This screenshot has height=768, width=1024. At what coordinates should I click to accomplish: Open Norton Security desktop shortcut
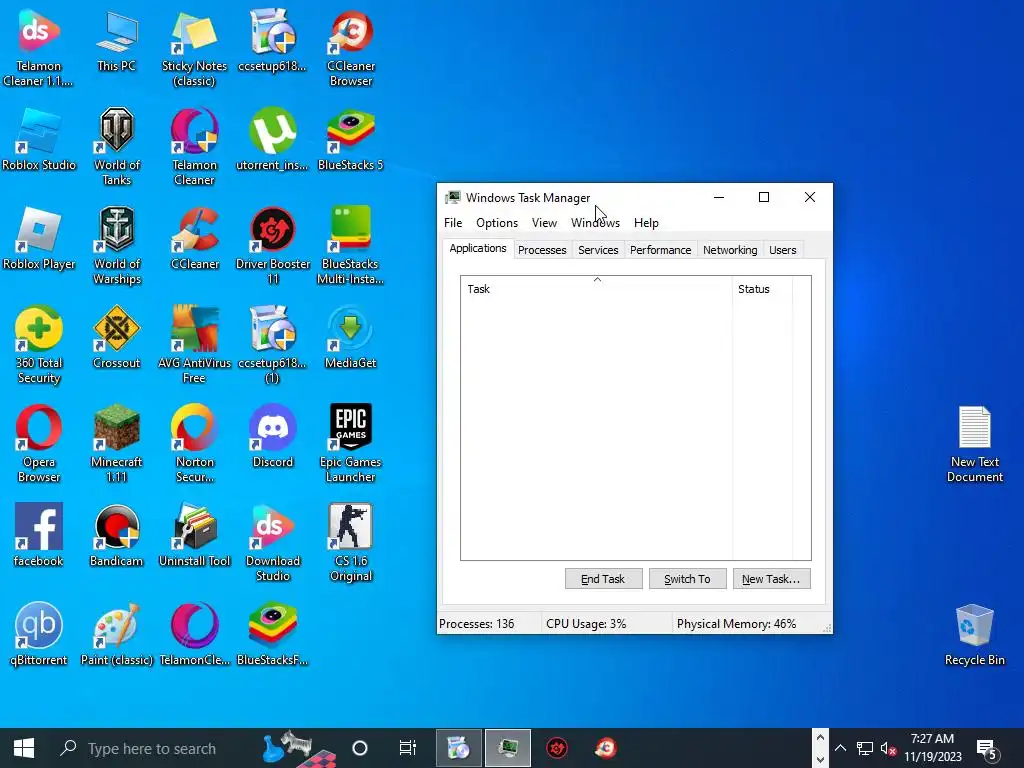pos(195,443)
